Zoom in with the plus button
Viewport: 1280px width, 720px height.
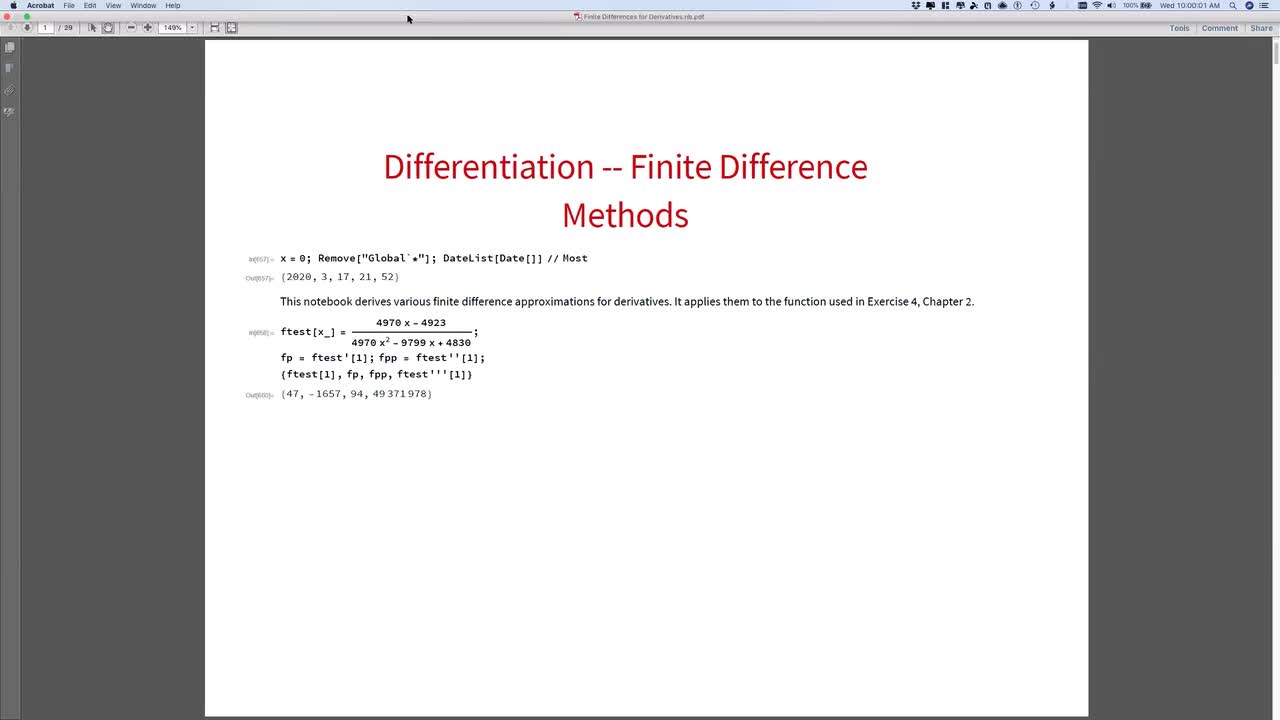pyautogui.click(x=148, y=28)
